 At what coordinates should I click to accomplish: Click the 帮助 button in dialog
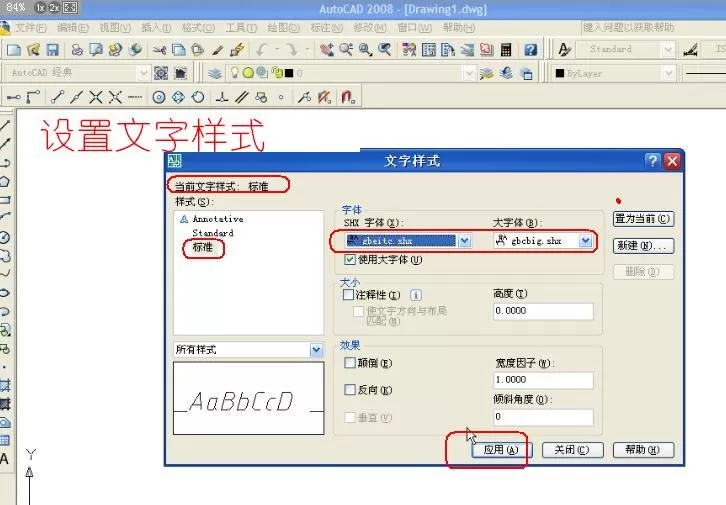point(643,450)
